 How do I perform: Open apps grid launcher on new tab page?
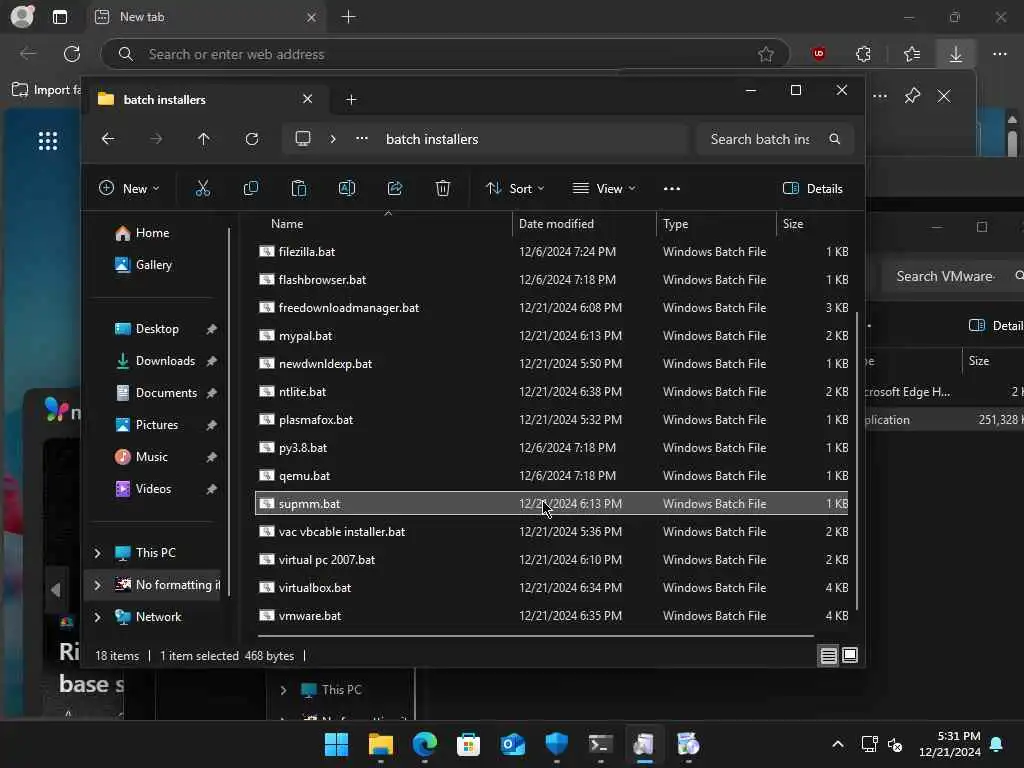coord(48,140)
